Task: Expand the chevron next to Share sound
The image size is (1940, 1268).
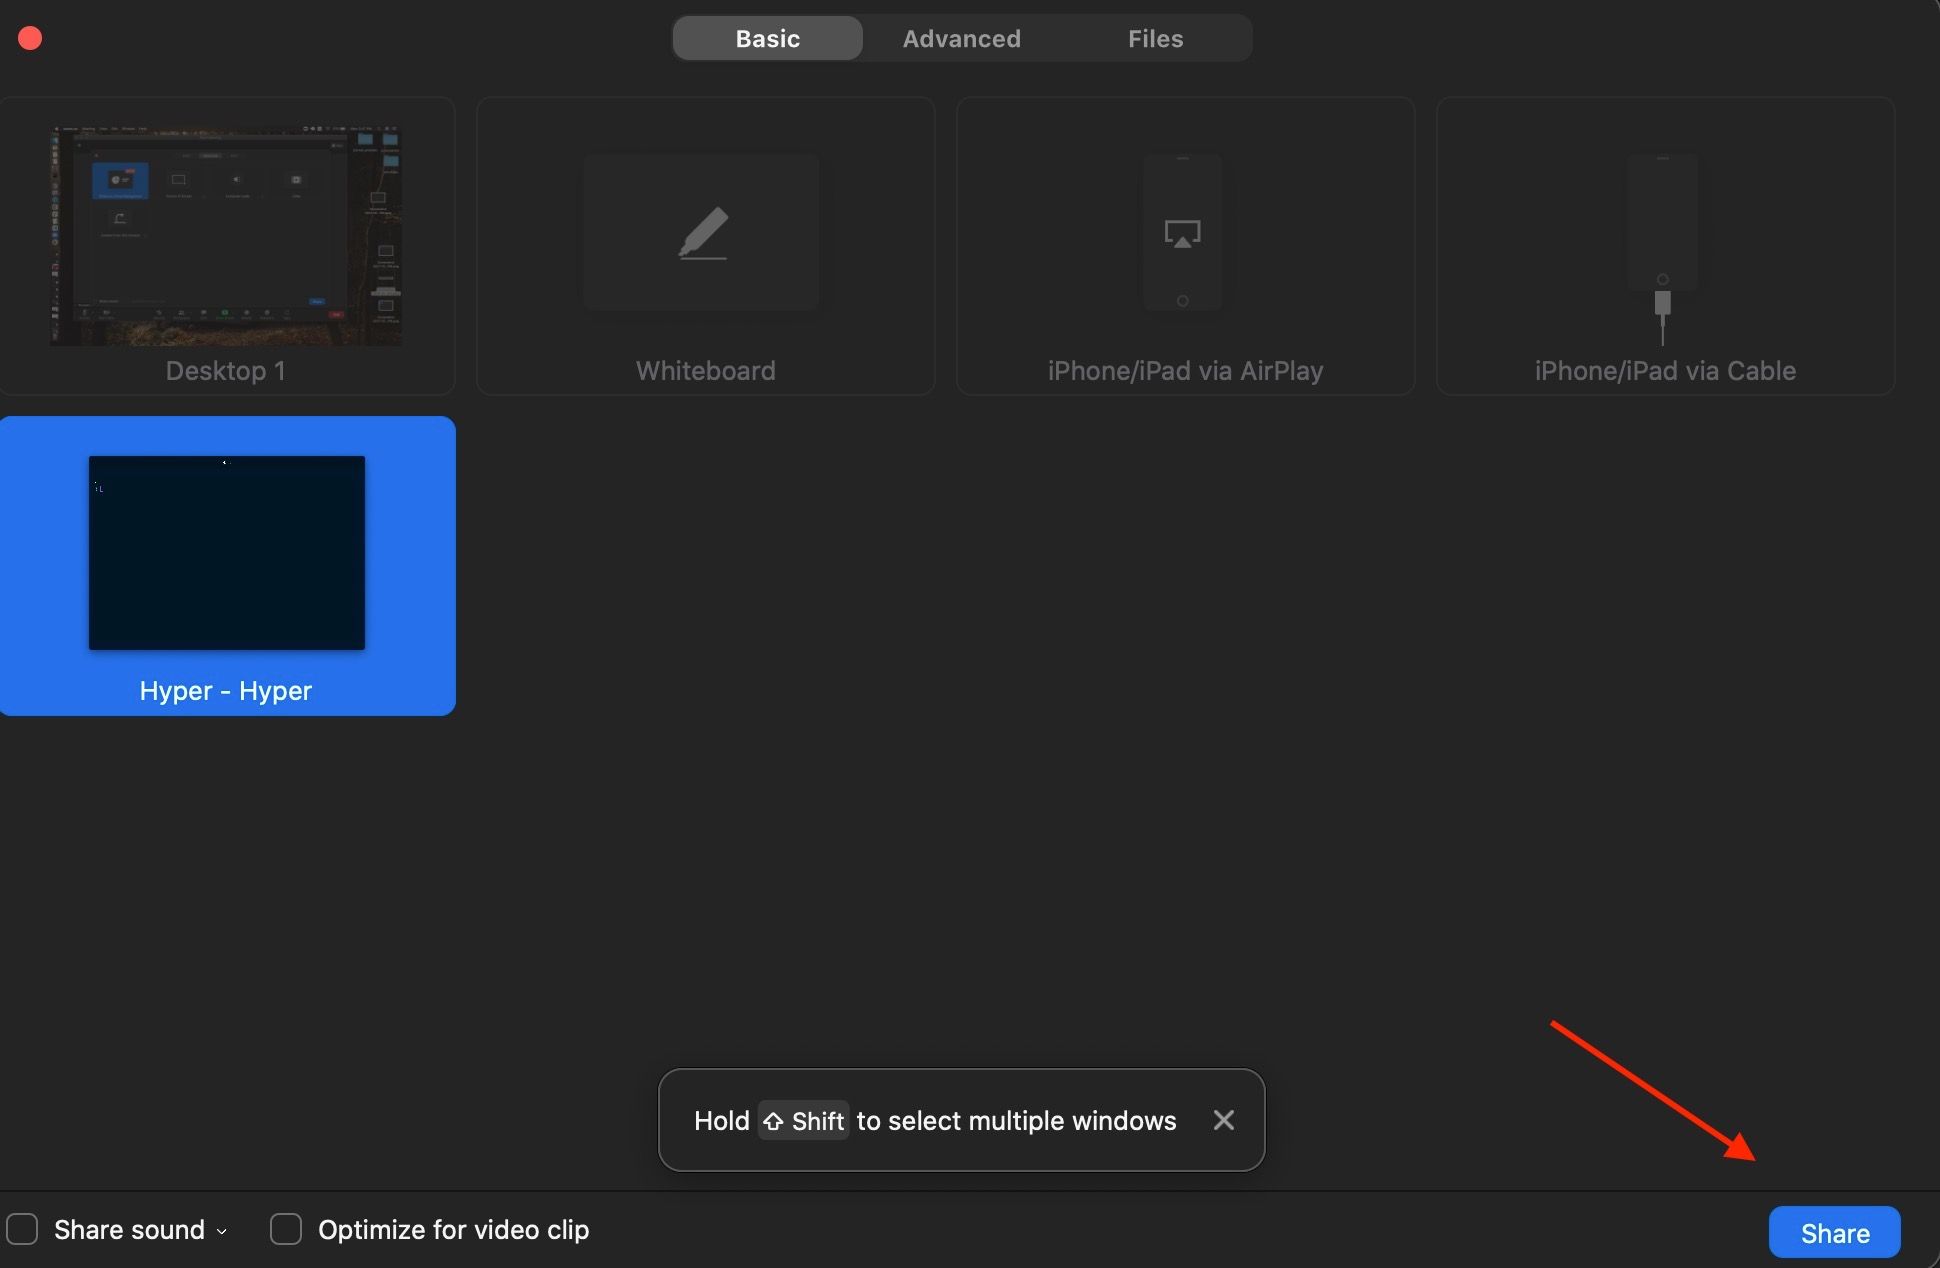Action: tap(221, 1231)
